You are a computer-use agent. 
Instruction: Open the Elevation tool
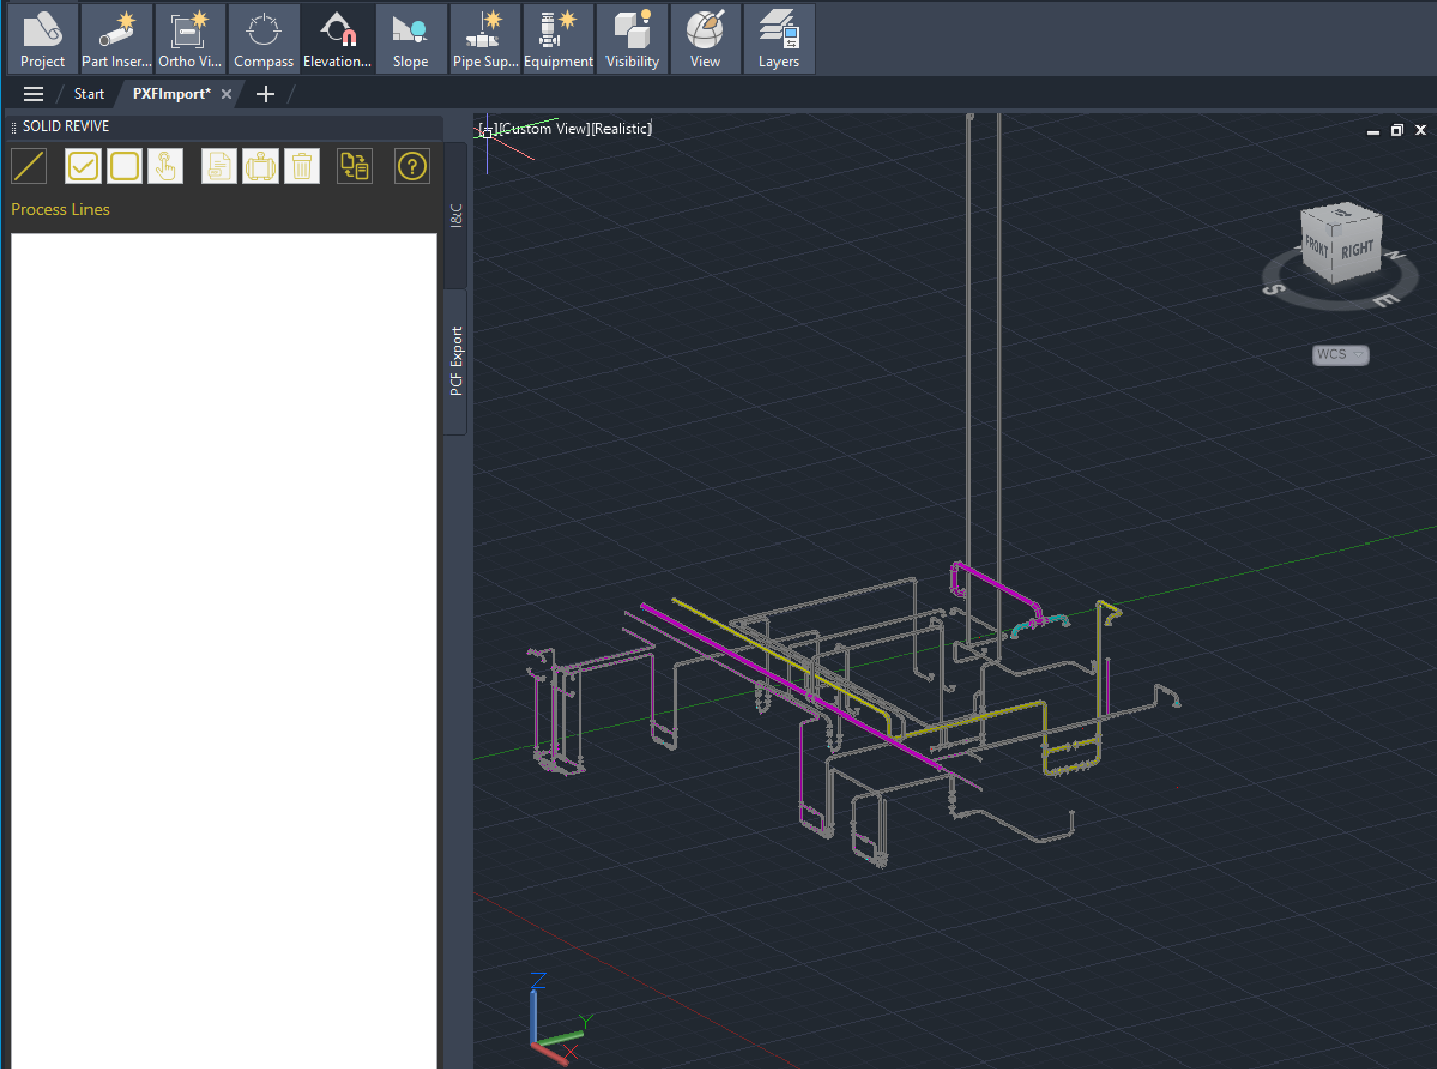coord(337,39)
